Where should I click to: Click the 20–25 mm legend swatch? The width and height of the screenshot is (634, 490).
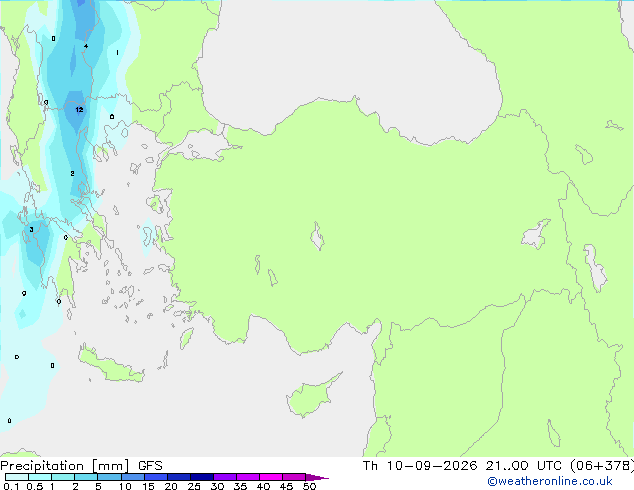[x=178, y=477]
